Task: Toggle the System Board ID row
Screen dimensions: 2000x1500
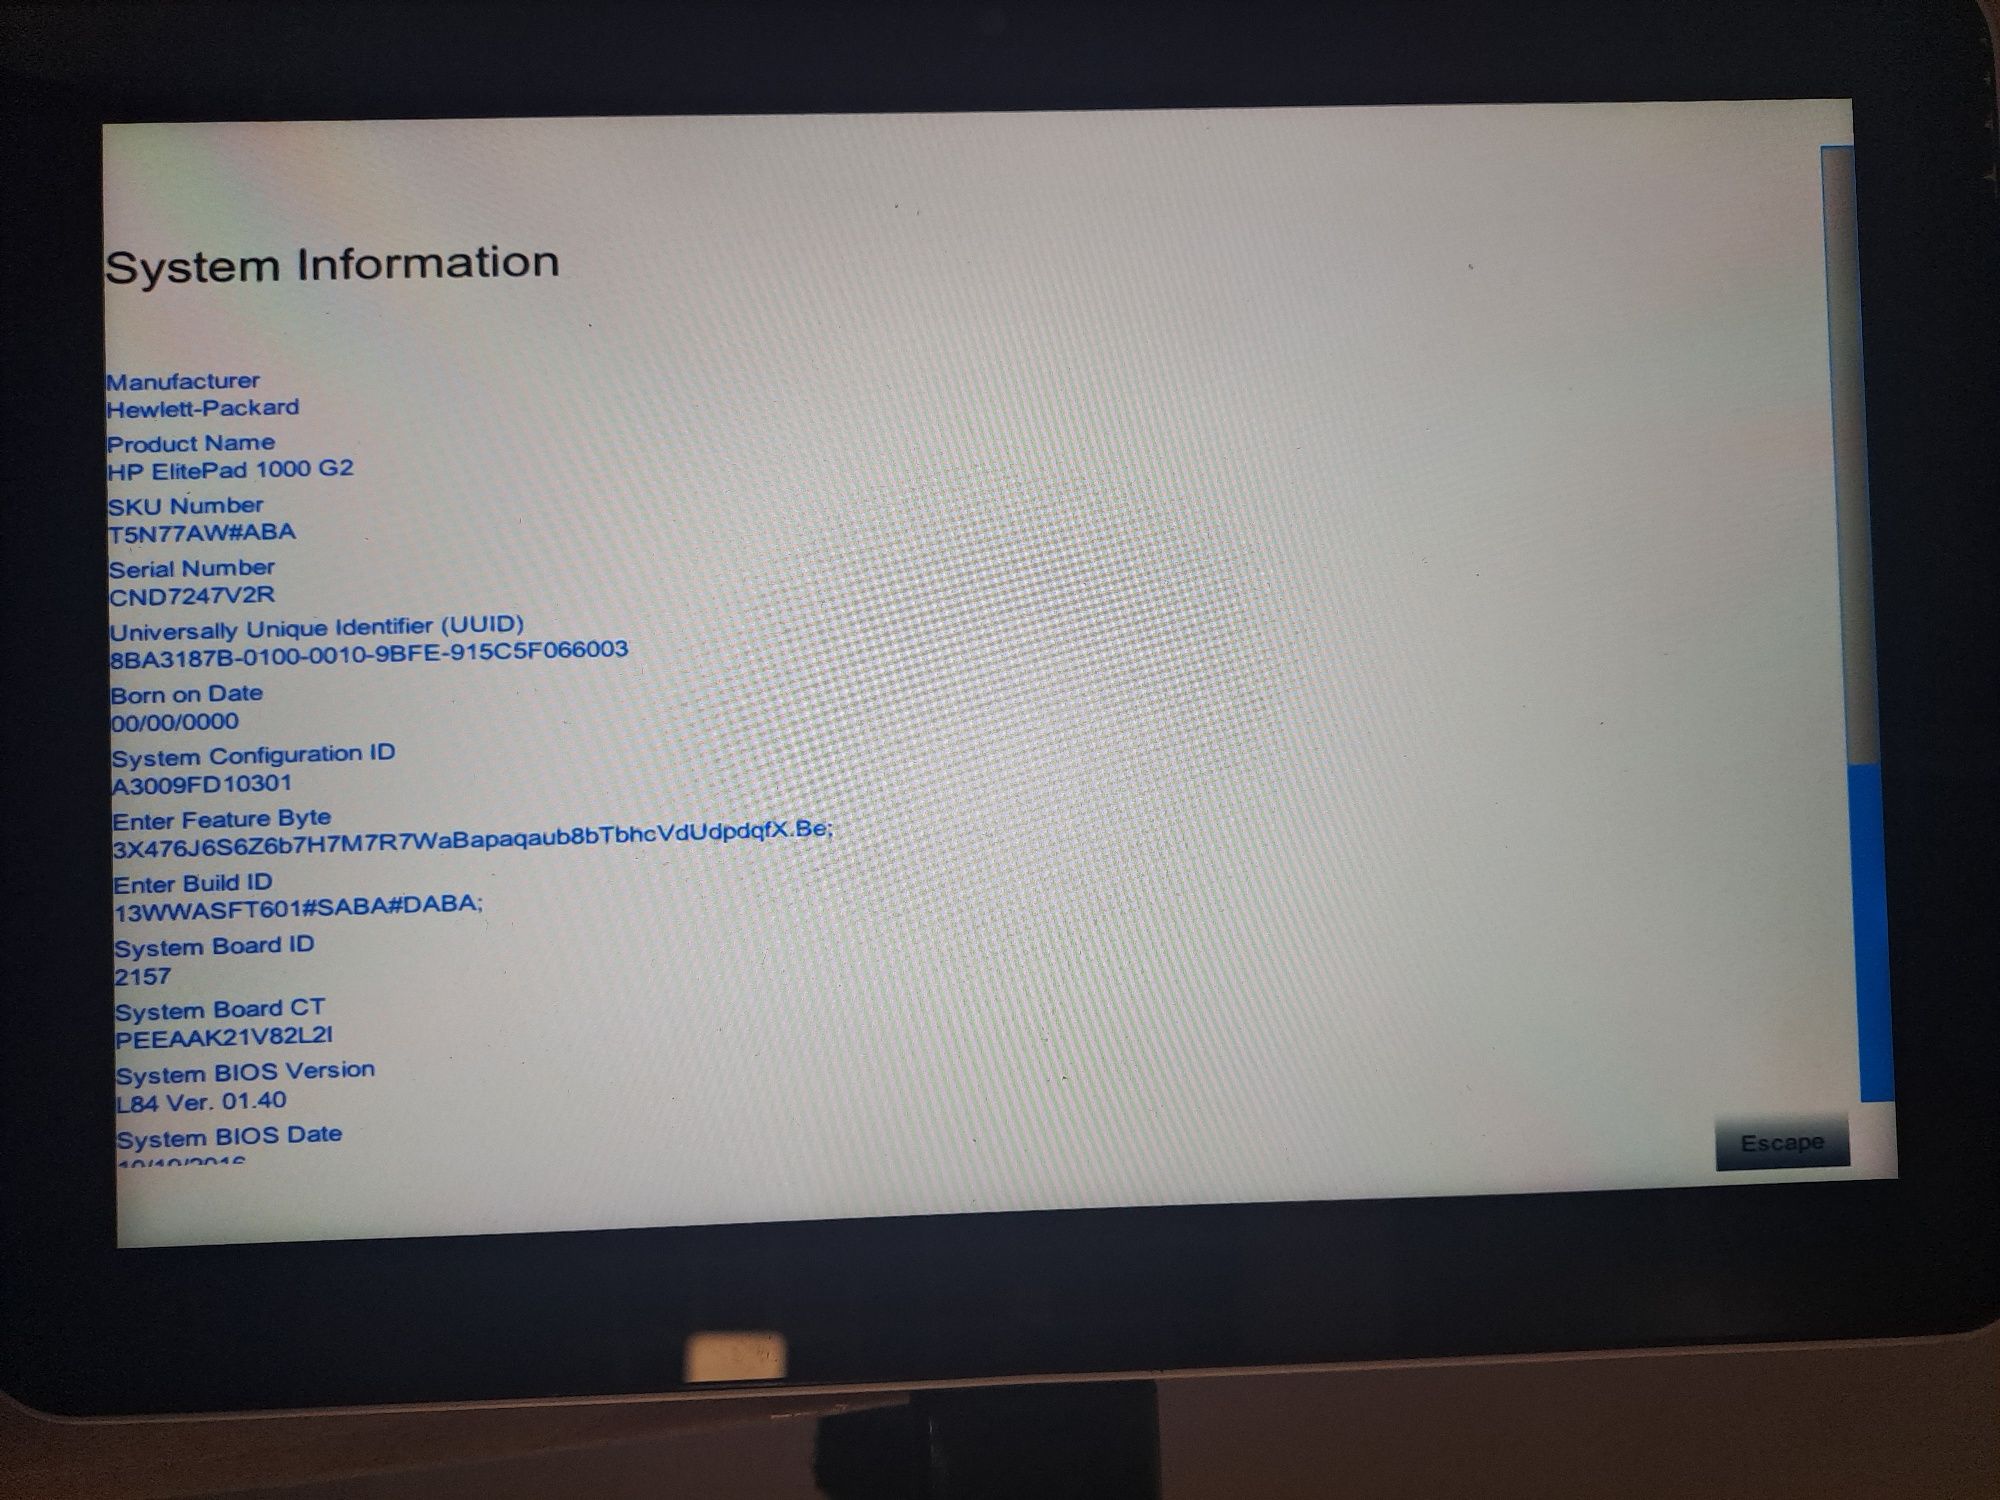Action: (203, 942)
